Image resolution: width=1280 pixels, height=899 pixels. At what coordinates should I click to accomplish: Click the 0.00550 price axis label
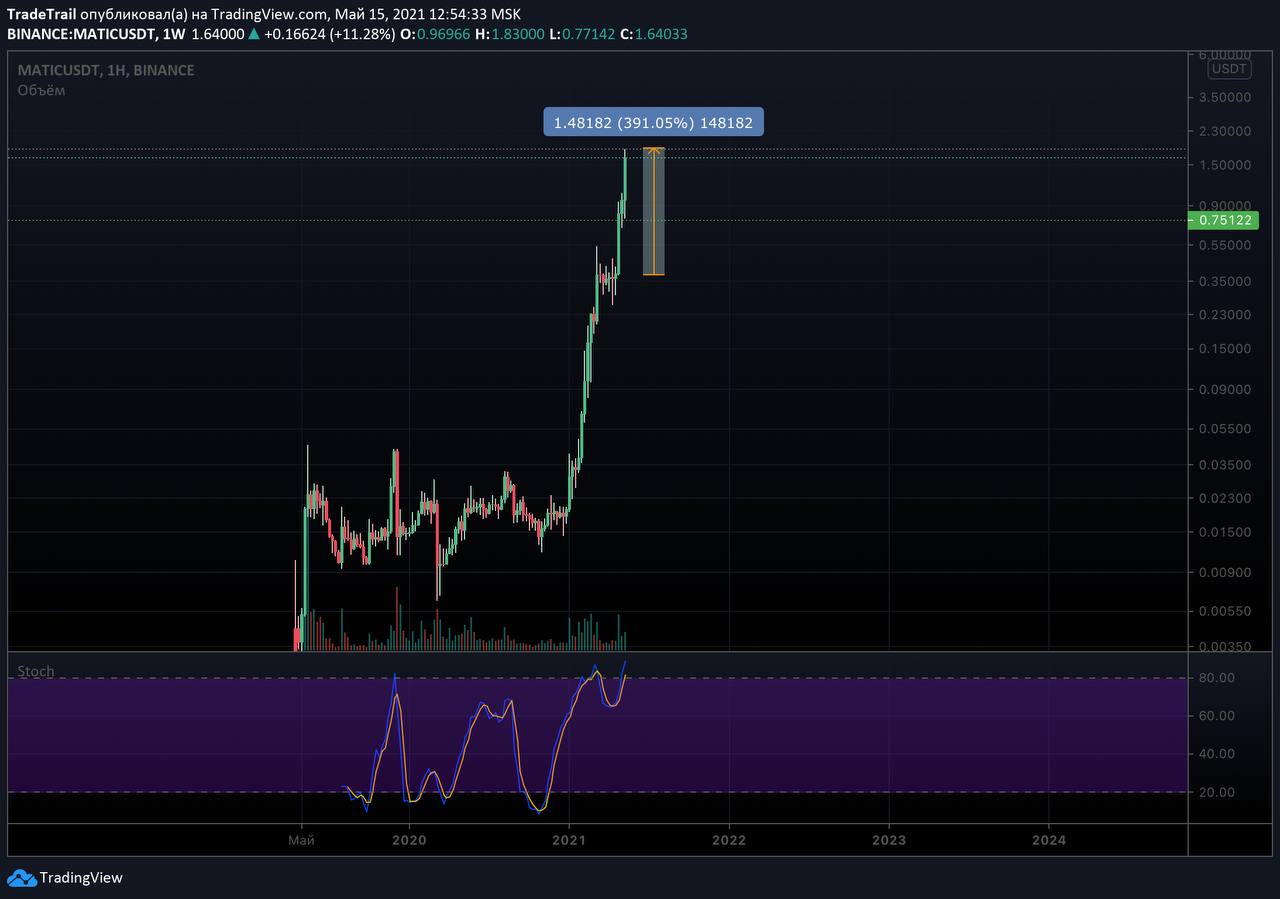[x=1224, y=611]
